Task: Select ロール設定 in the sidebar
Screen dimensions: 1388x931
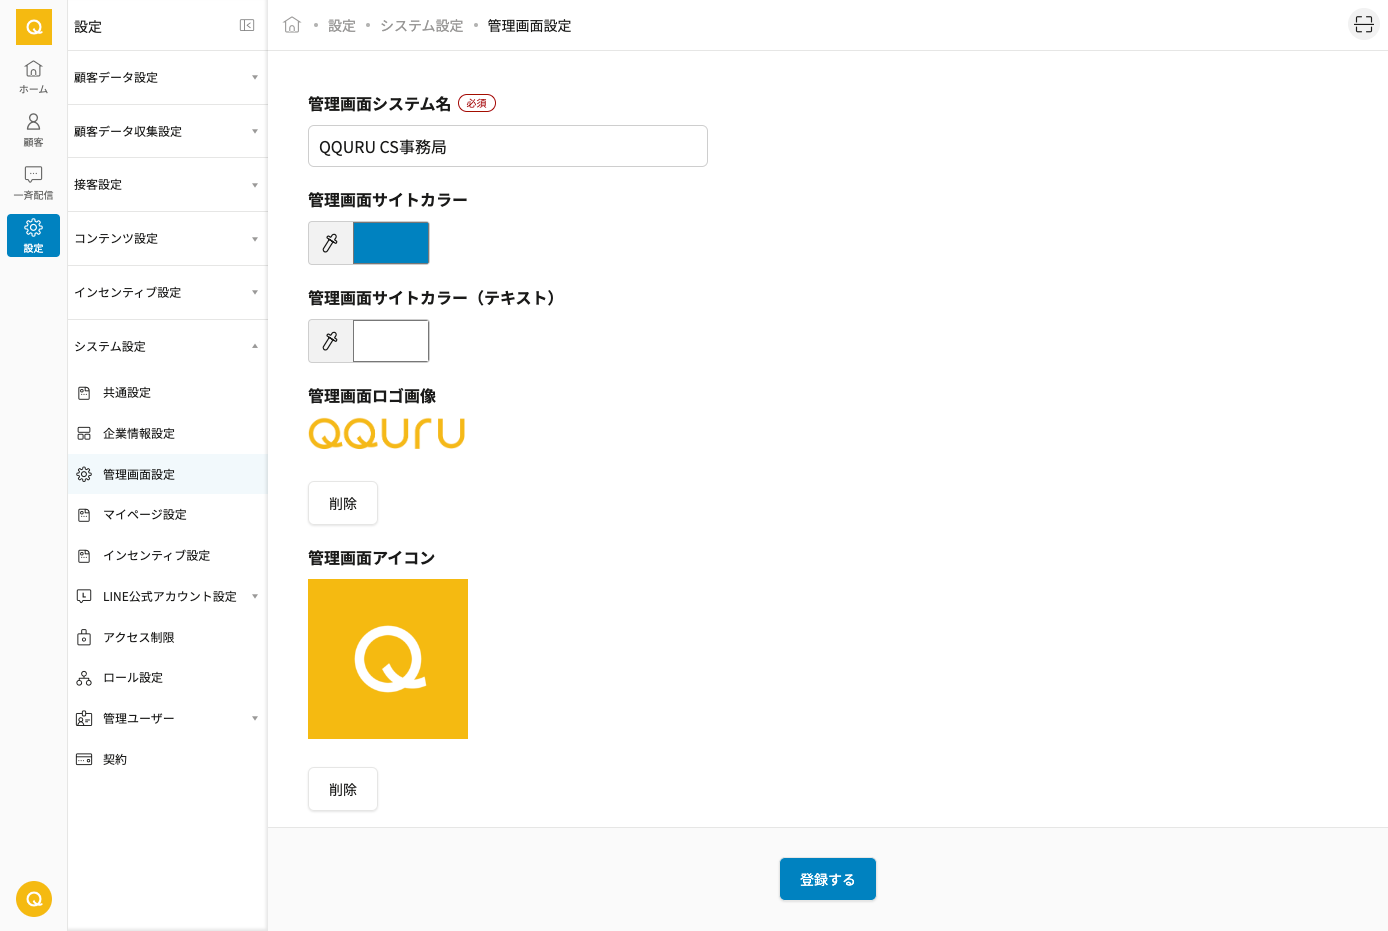Action: [x=132, y=678]
